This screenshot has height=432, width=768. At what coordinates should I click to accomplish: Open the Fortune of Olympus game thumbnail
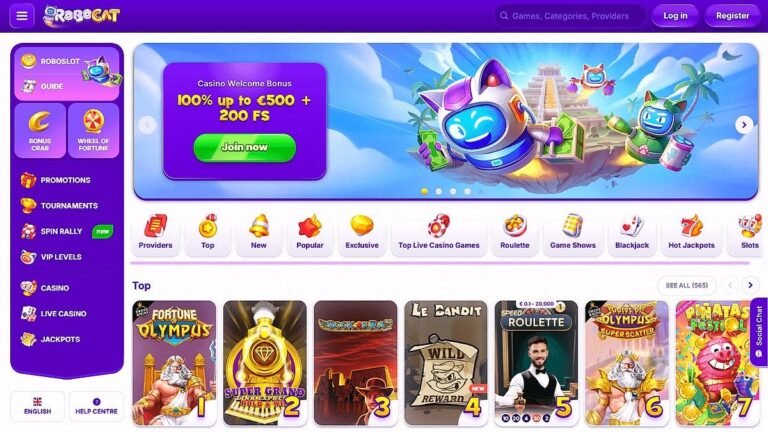(174, 363)
